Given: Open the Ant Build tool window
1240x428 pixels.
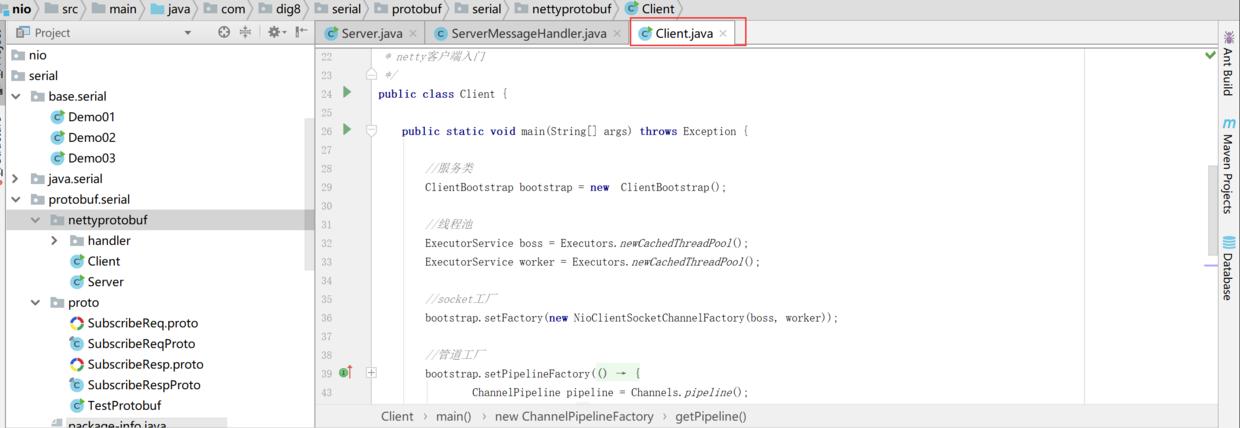Looking at the screenshot, I should (1228, 64).
